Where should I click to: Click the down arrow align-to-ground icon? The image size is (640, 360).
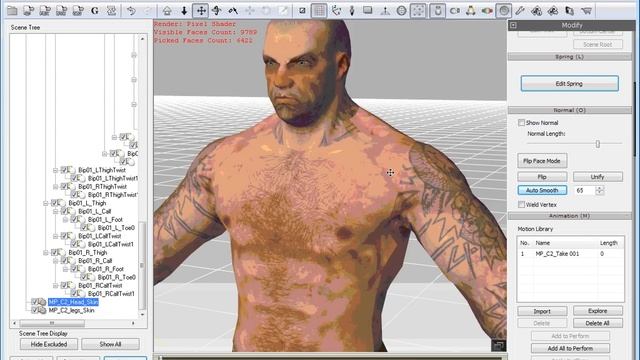[x=184, y=11]
